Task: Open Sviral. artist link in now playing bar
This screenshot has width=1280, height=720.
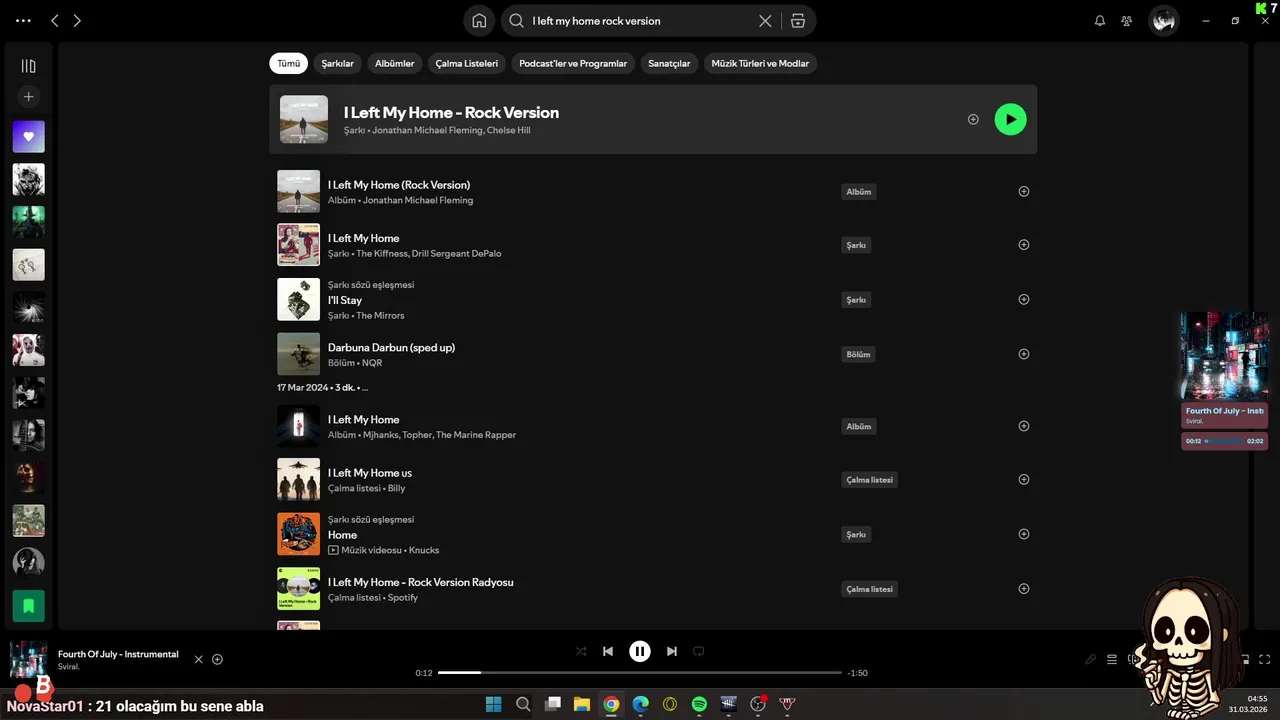Action: tap(69, 667)
